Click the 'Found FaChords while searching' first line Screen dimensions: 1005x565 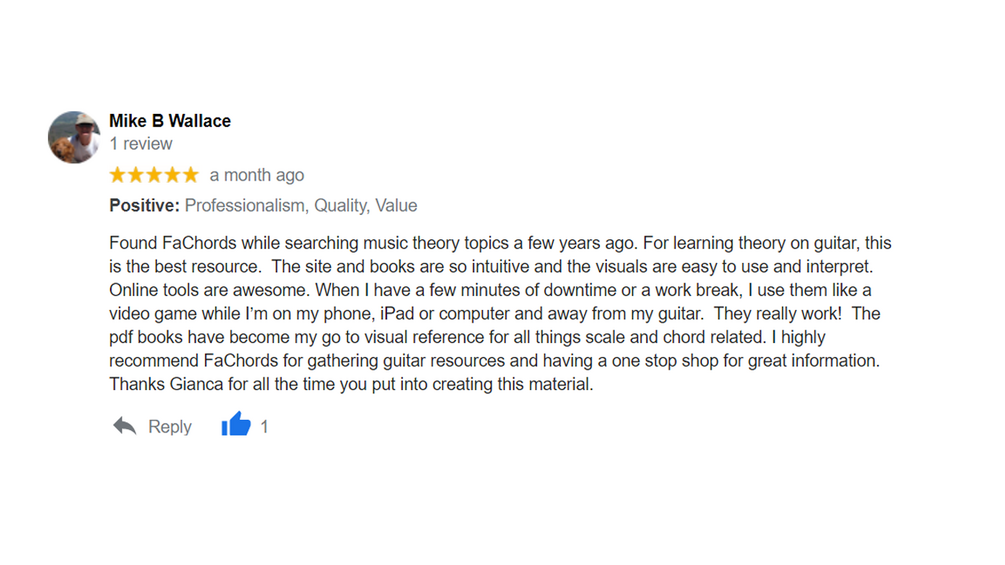[x=500, y=243]
